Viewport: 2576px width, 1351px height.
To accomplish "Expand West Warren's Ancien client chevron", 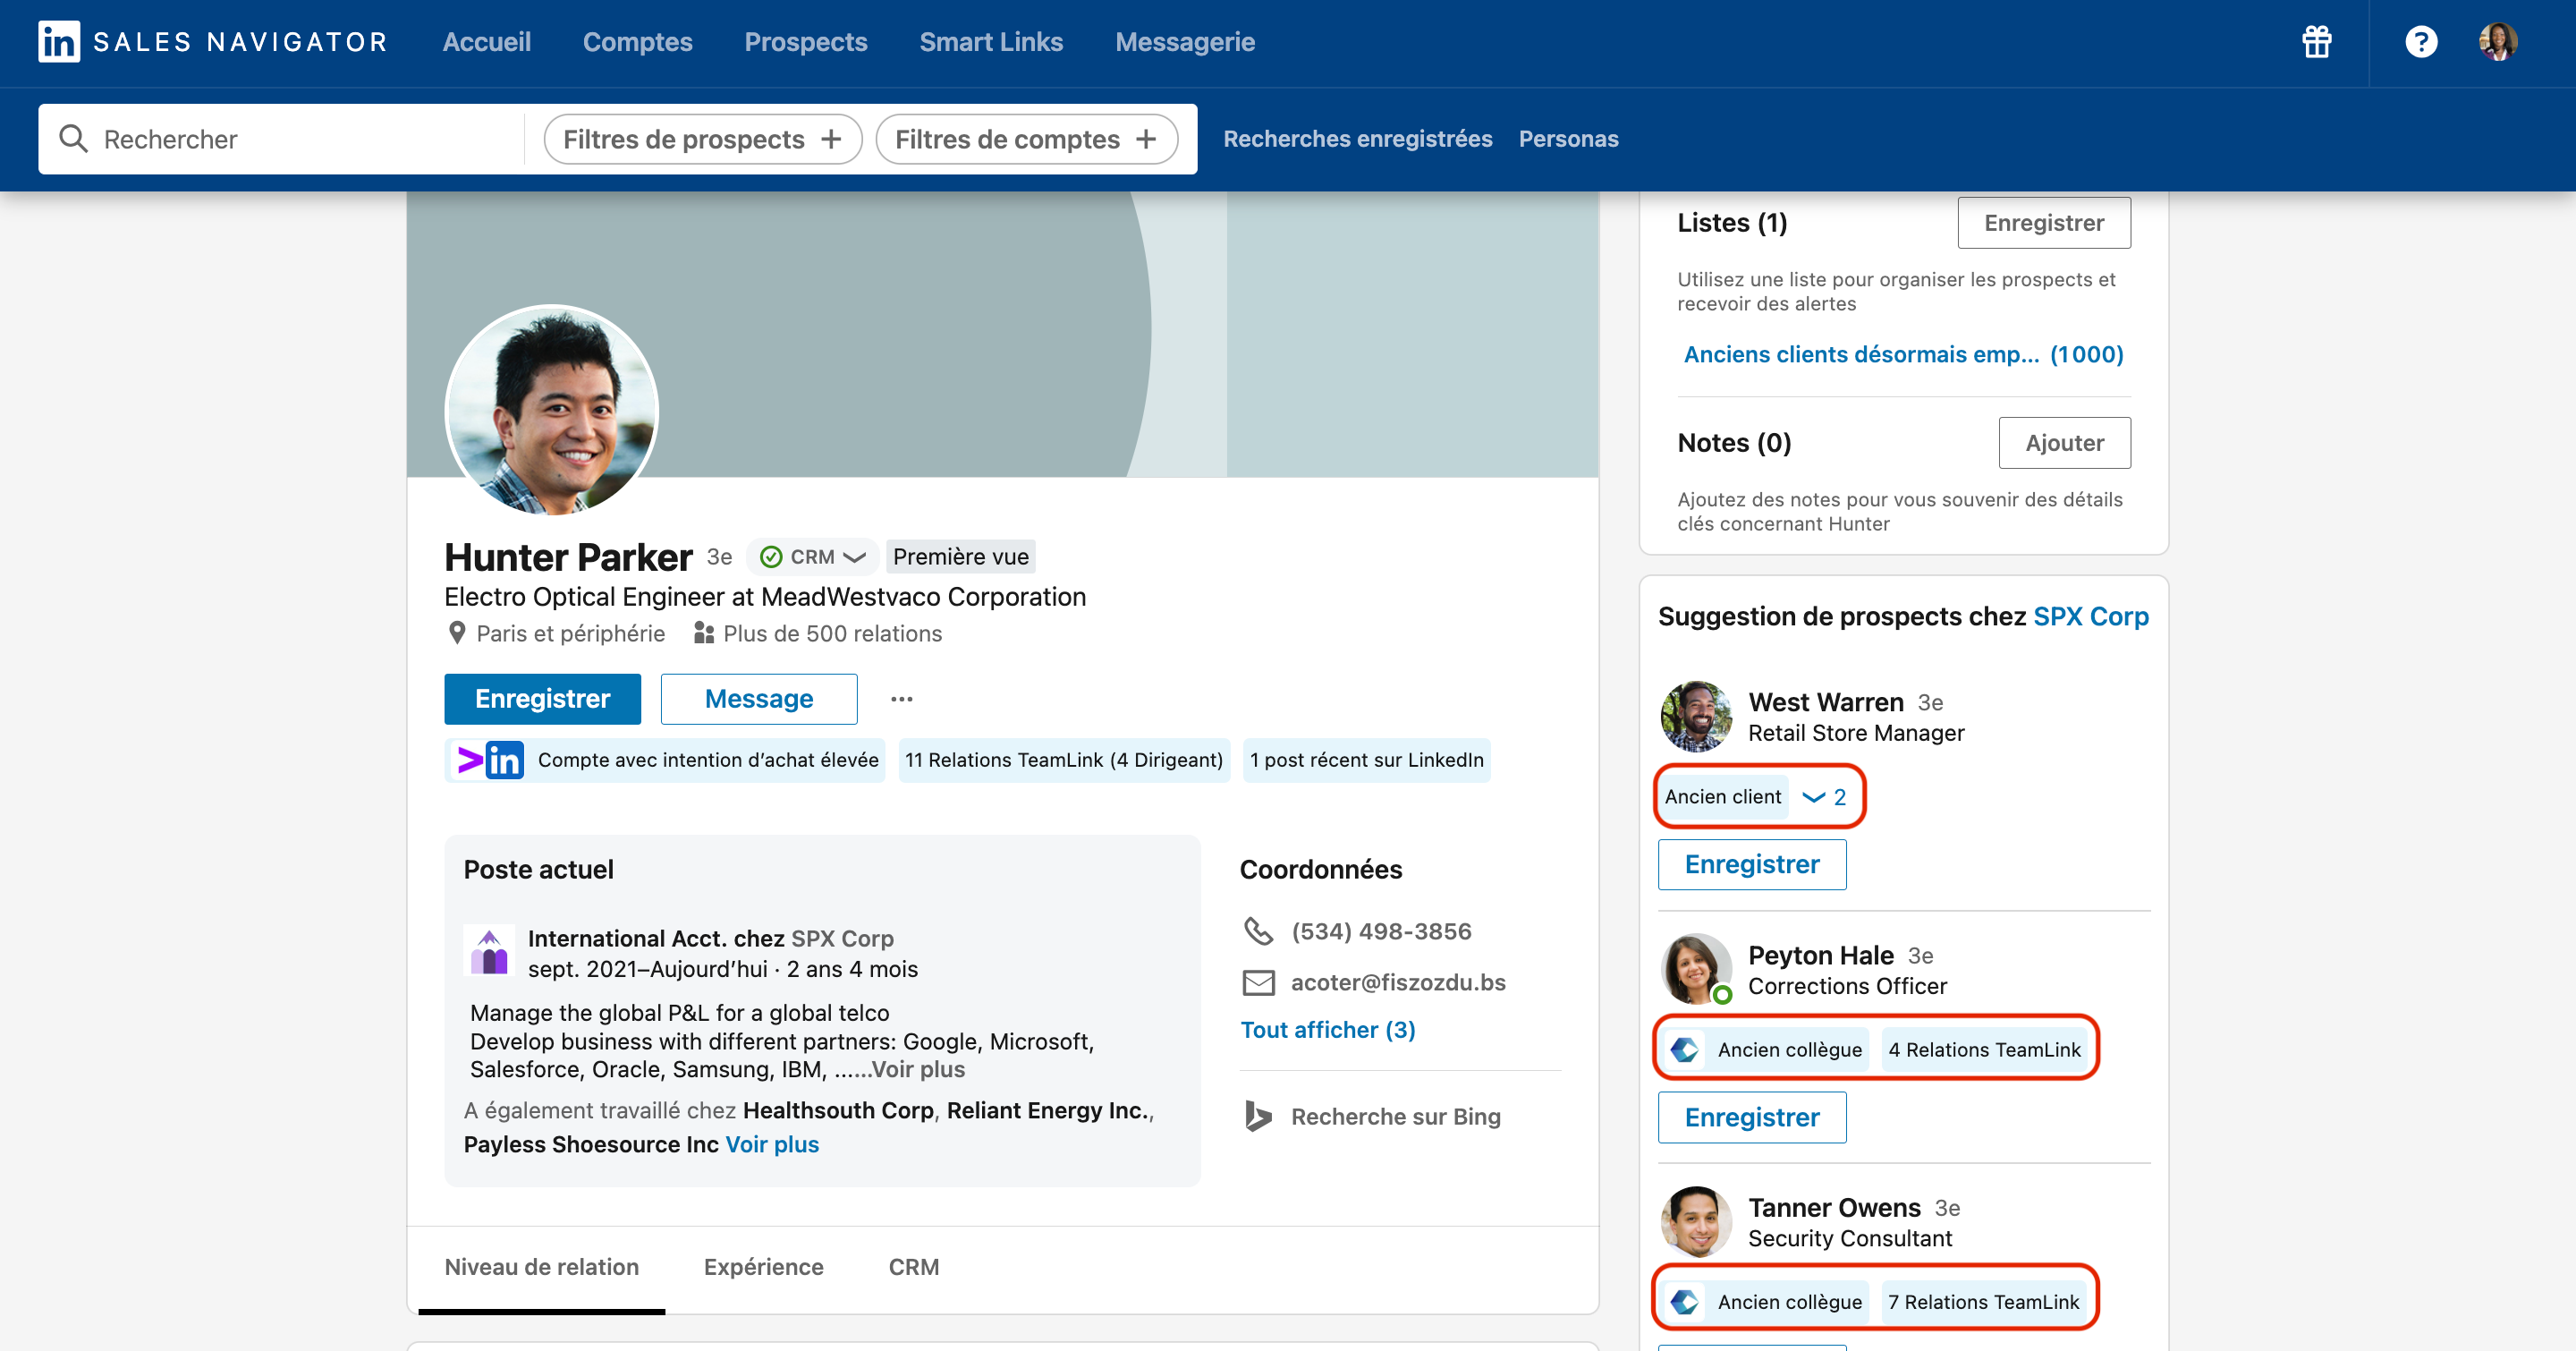I will point(1825,797).
